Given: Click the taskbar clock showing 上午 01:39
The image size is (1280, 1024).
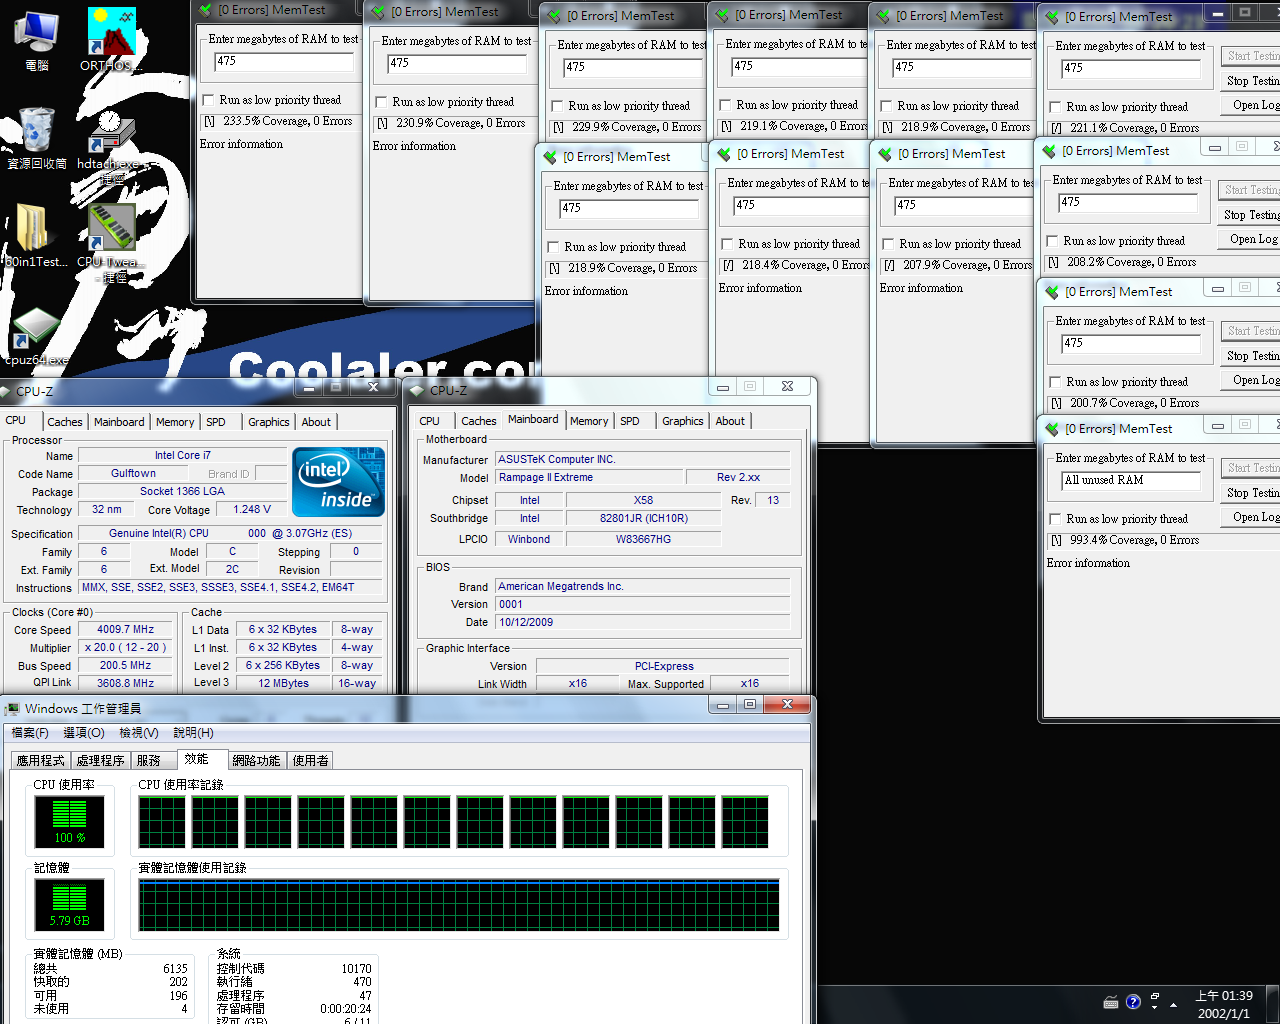Looking at the screenshot, I should coord(1224,1004).
